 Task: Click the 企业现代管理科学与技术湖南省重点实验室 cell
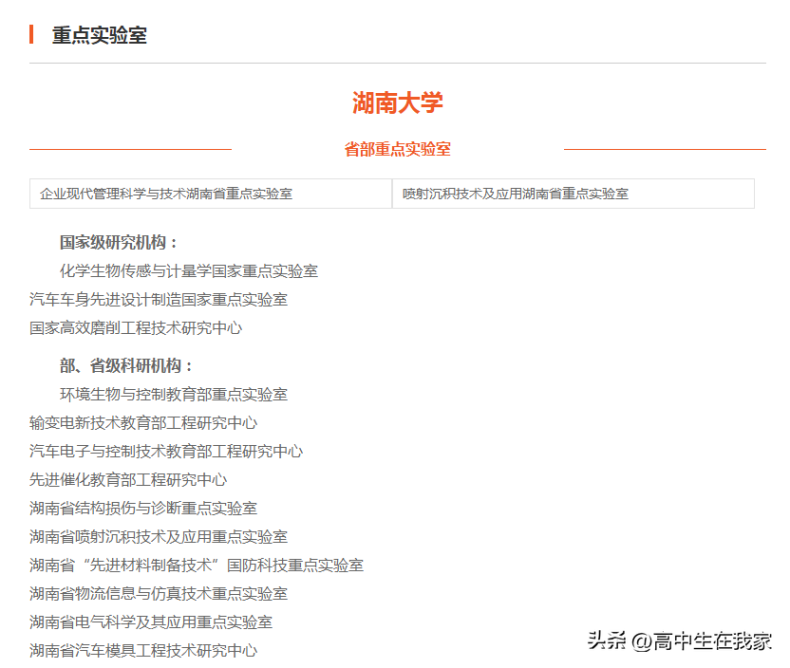tap(211, 193)
